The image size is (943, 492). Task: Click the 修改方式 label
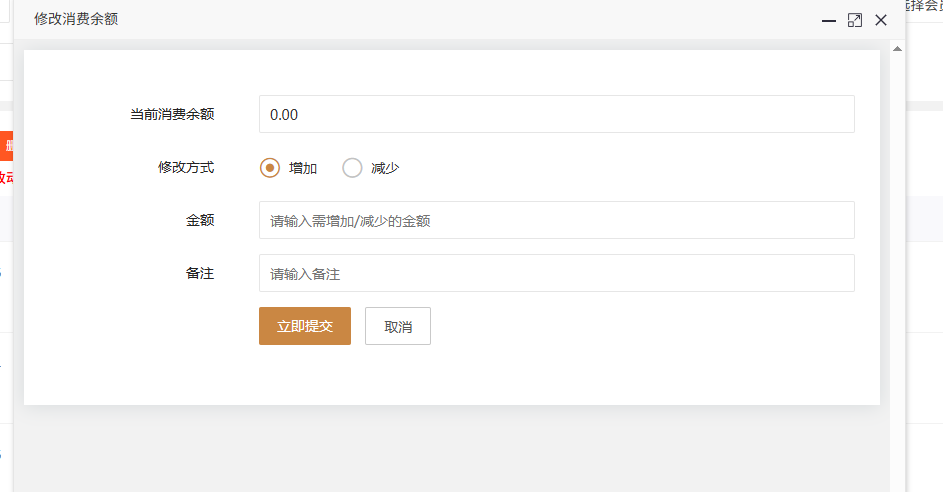click(186, 168)
